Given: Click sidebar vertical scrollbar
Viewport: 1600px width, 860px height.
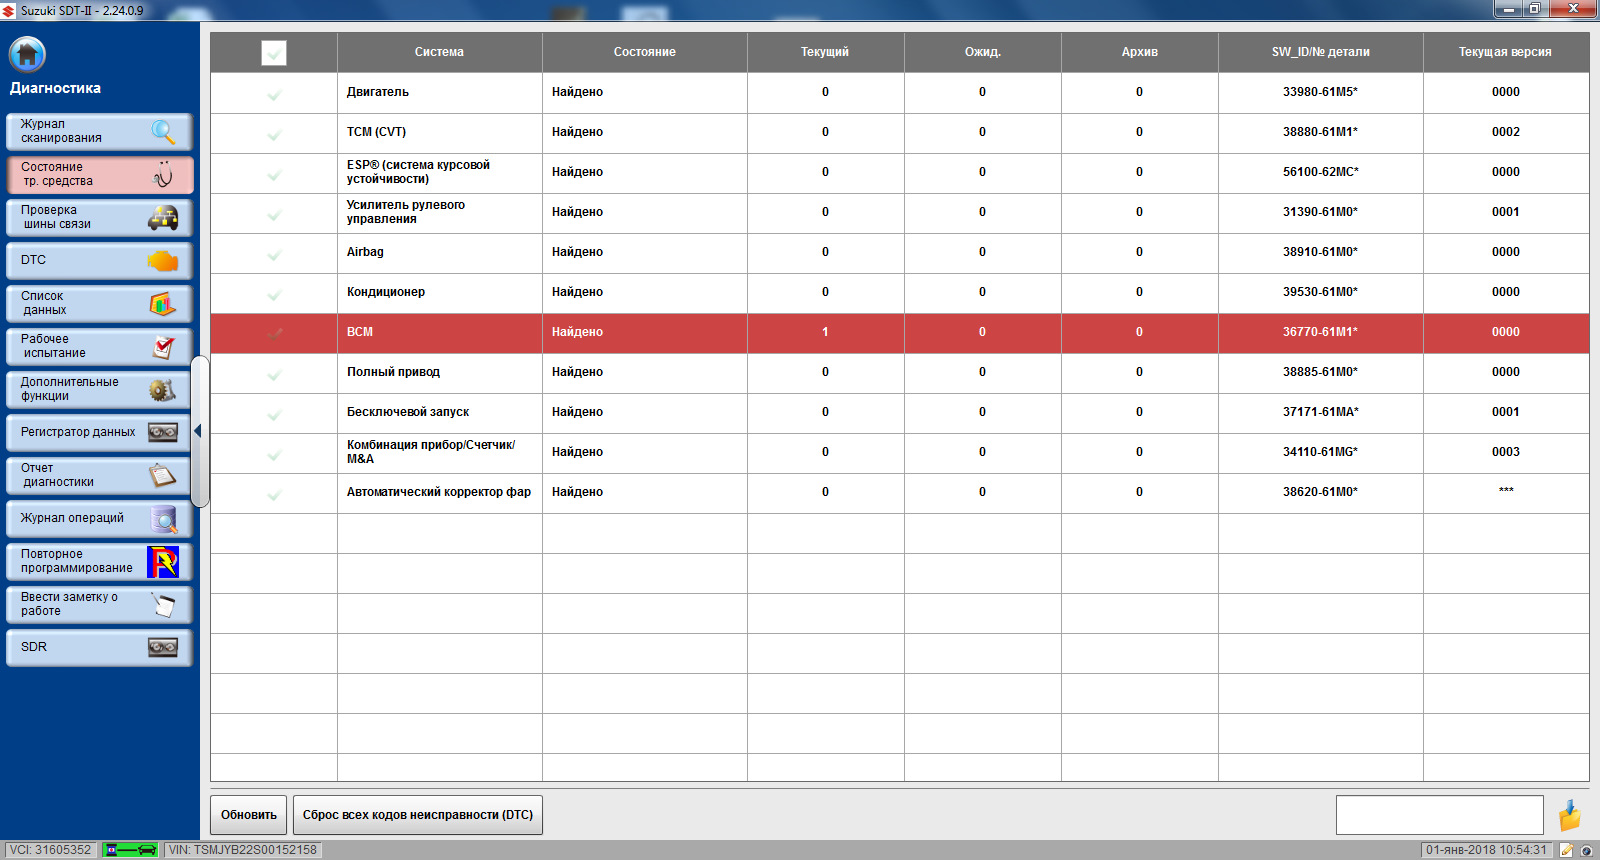Looking at the screenshot, I should pos(200,431).
